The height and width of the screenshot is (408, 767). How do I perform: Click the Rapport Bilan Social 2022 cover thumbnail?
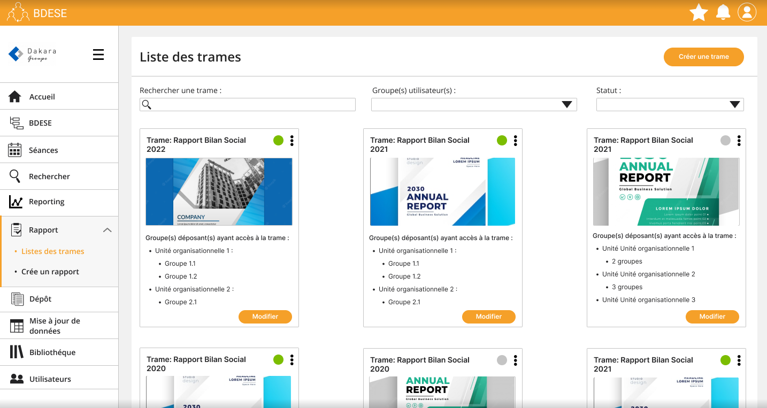219,192
